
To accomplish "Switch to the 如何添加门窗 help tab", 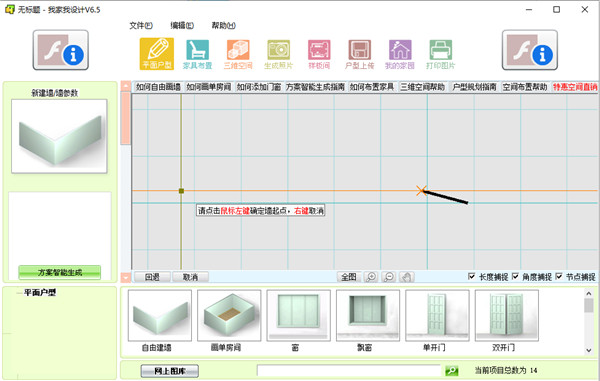I will [x=259, y=87].
